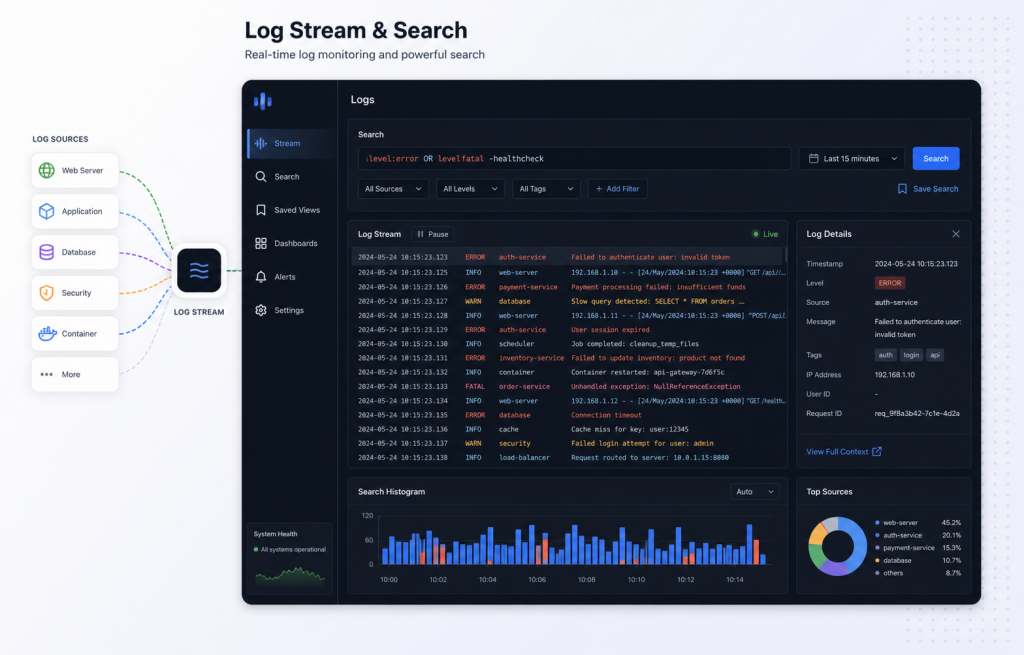Open the Alerts sidebar item
Screen dimensions: 1024x655
290,276
